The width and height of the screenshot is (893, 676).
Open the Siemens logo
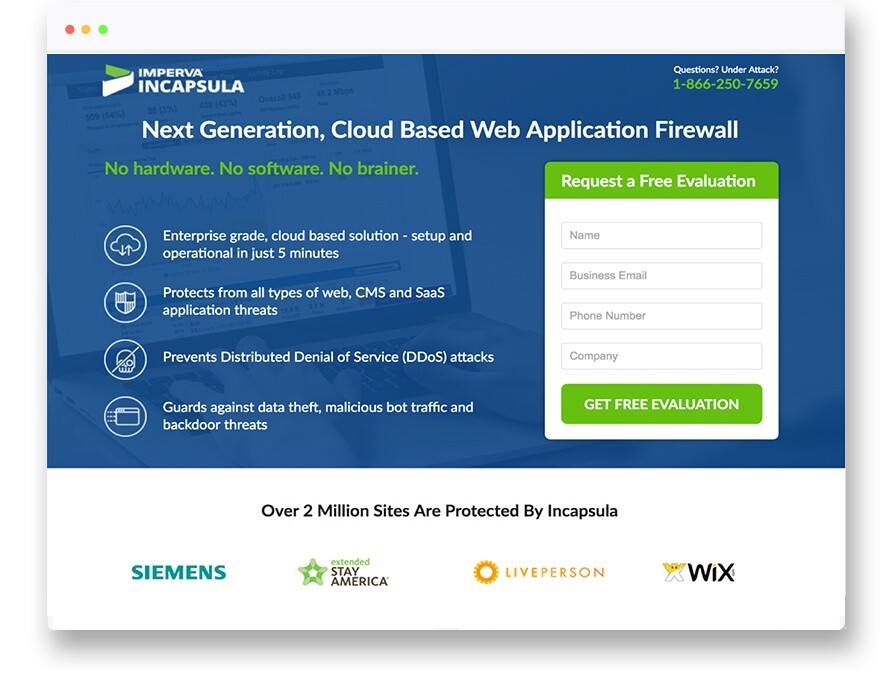(x=179, y=572)
